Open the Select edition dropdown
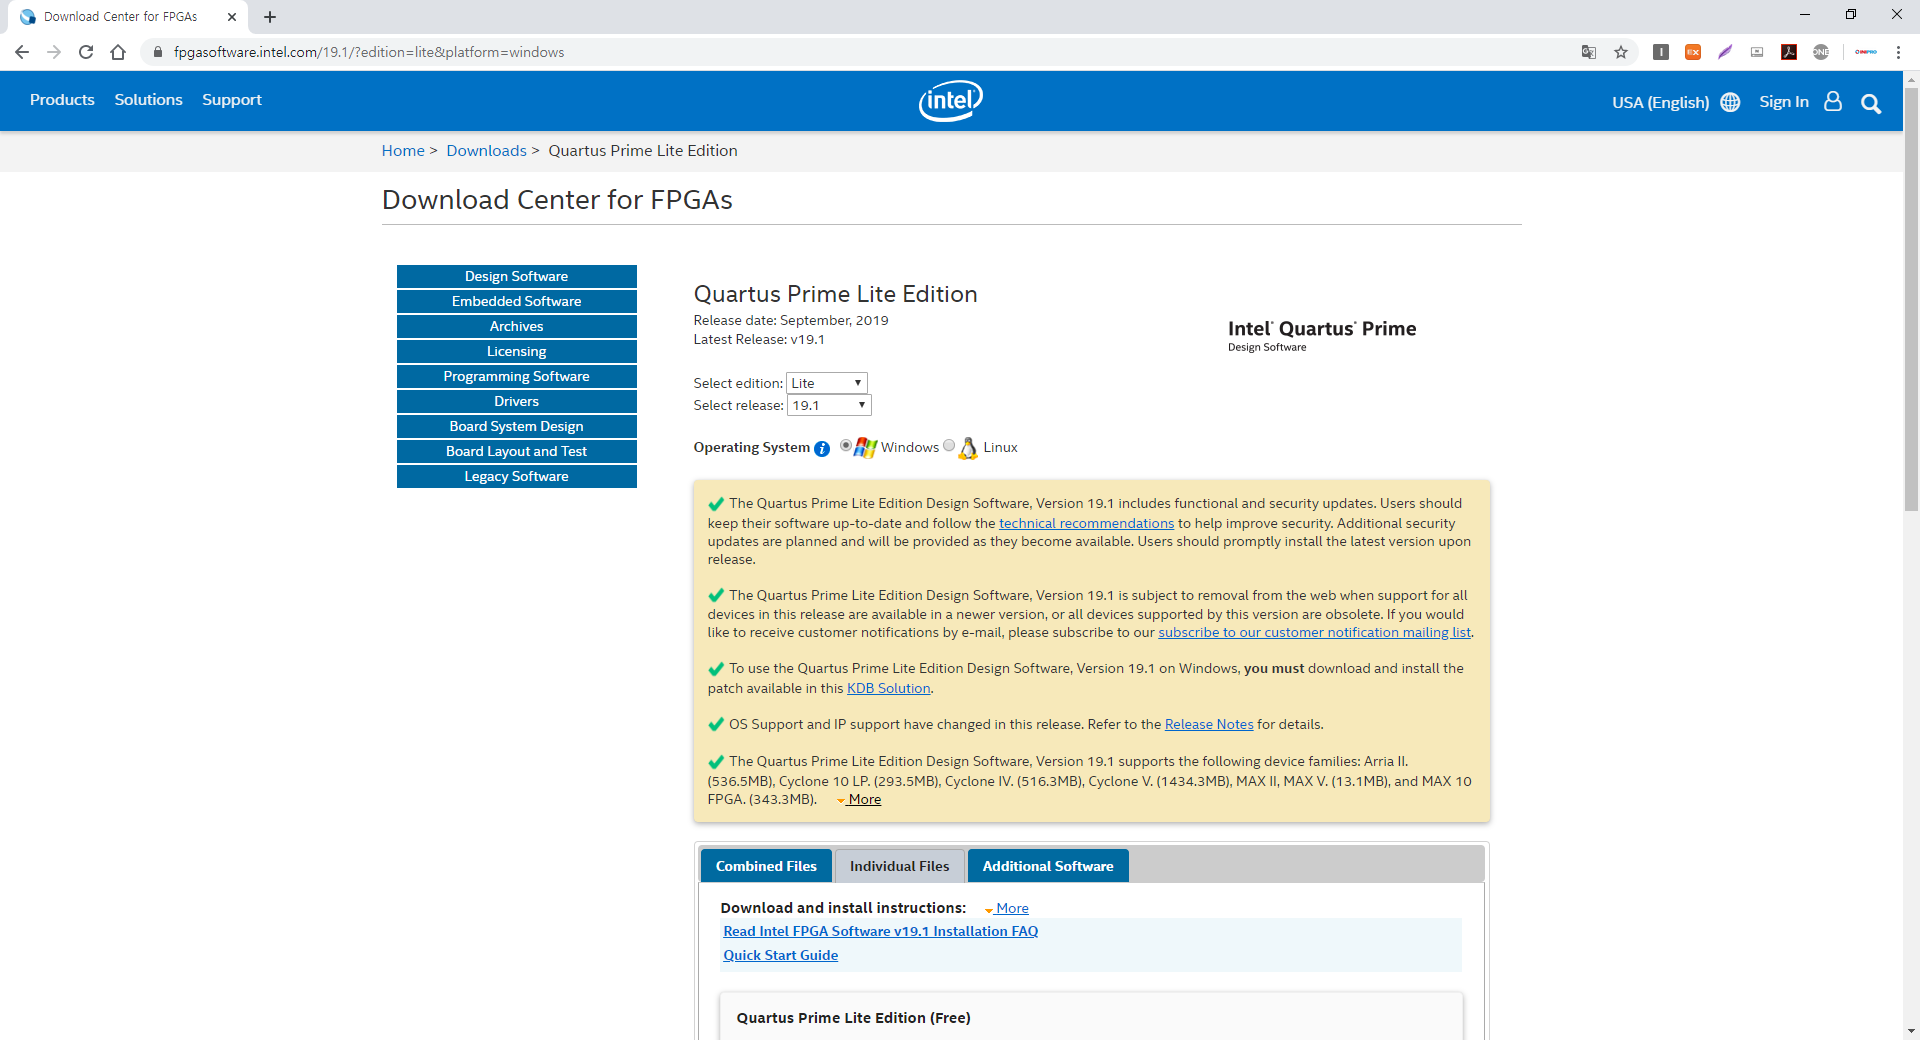This screenshot has width=1920, height=1040. 827,383
